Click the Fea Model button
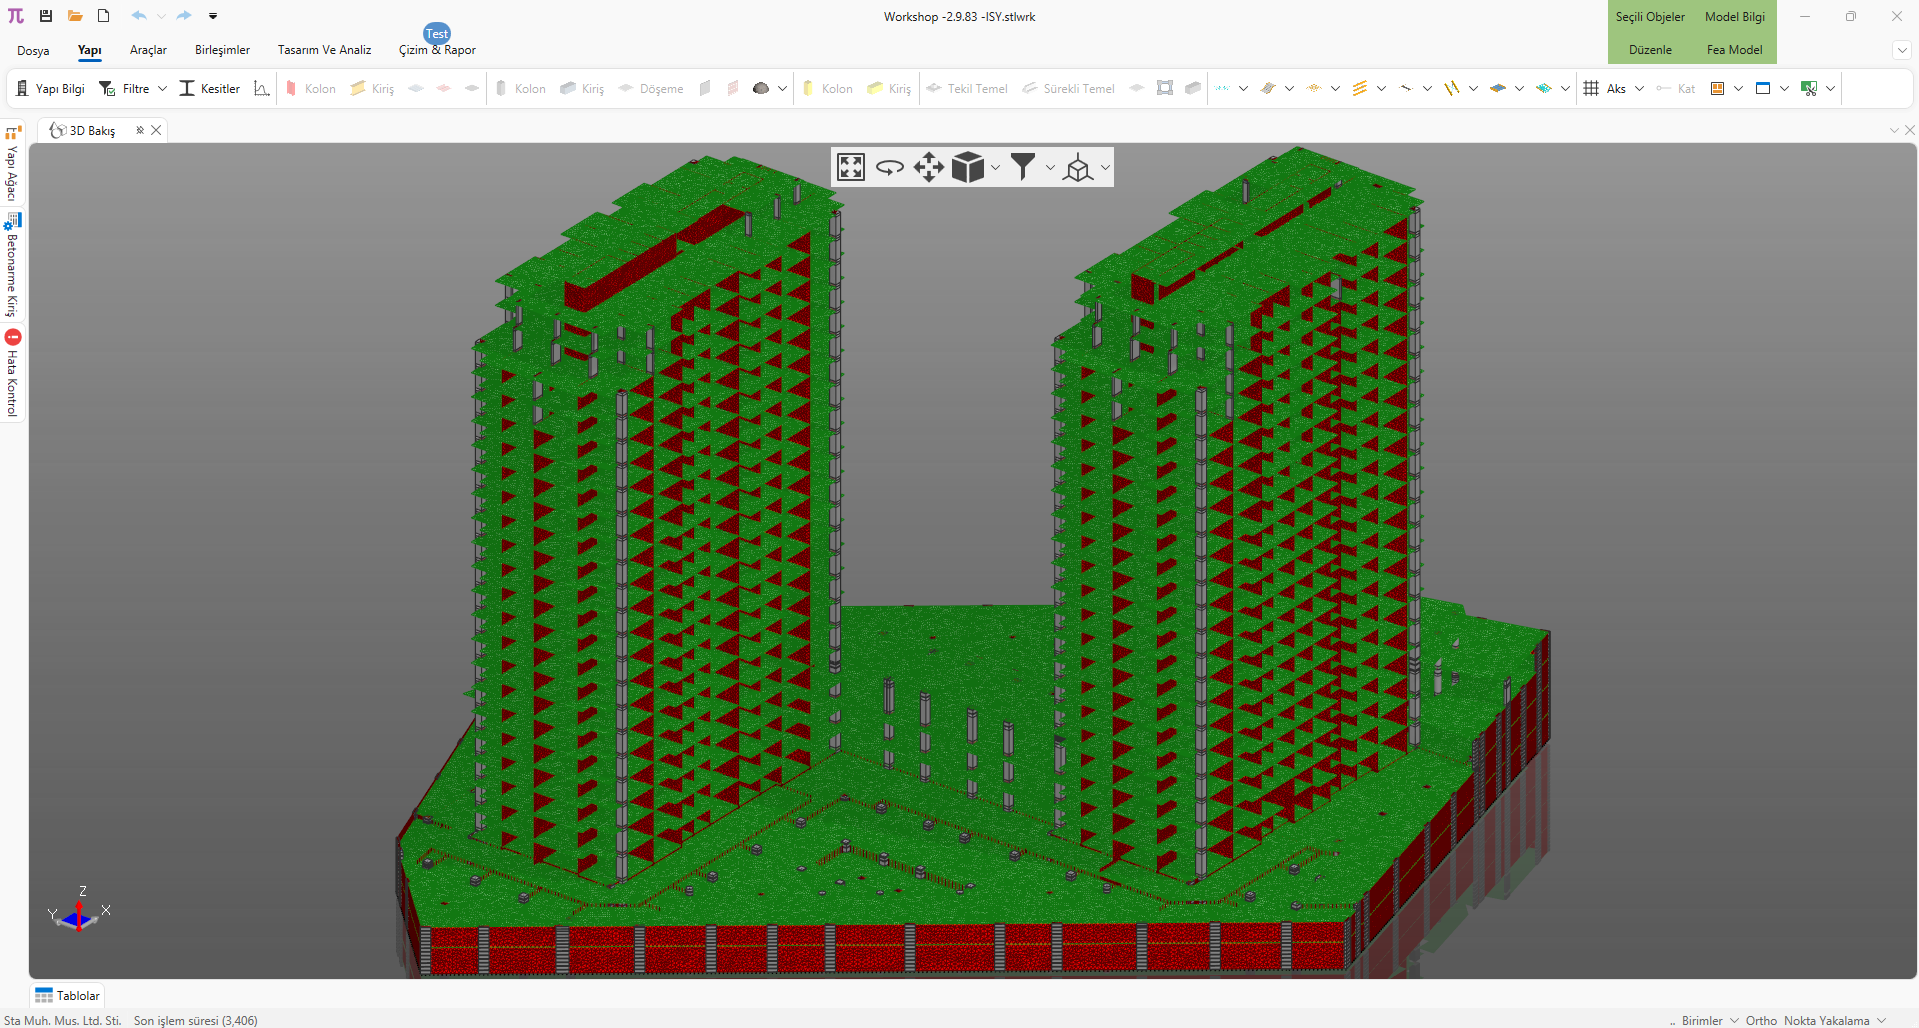This screenshot has width=1919, height=1028. coord(1734,50)
